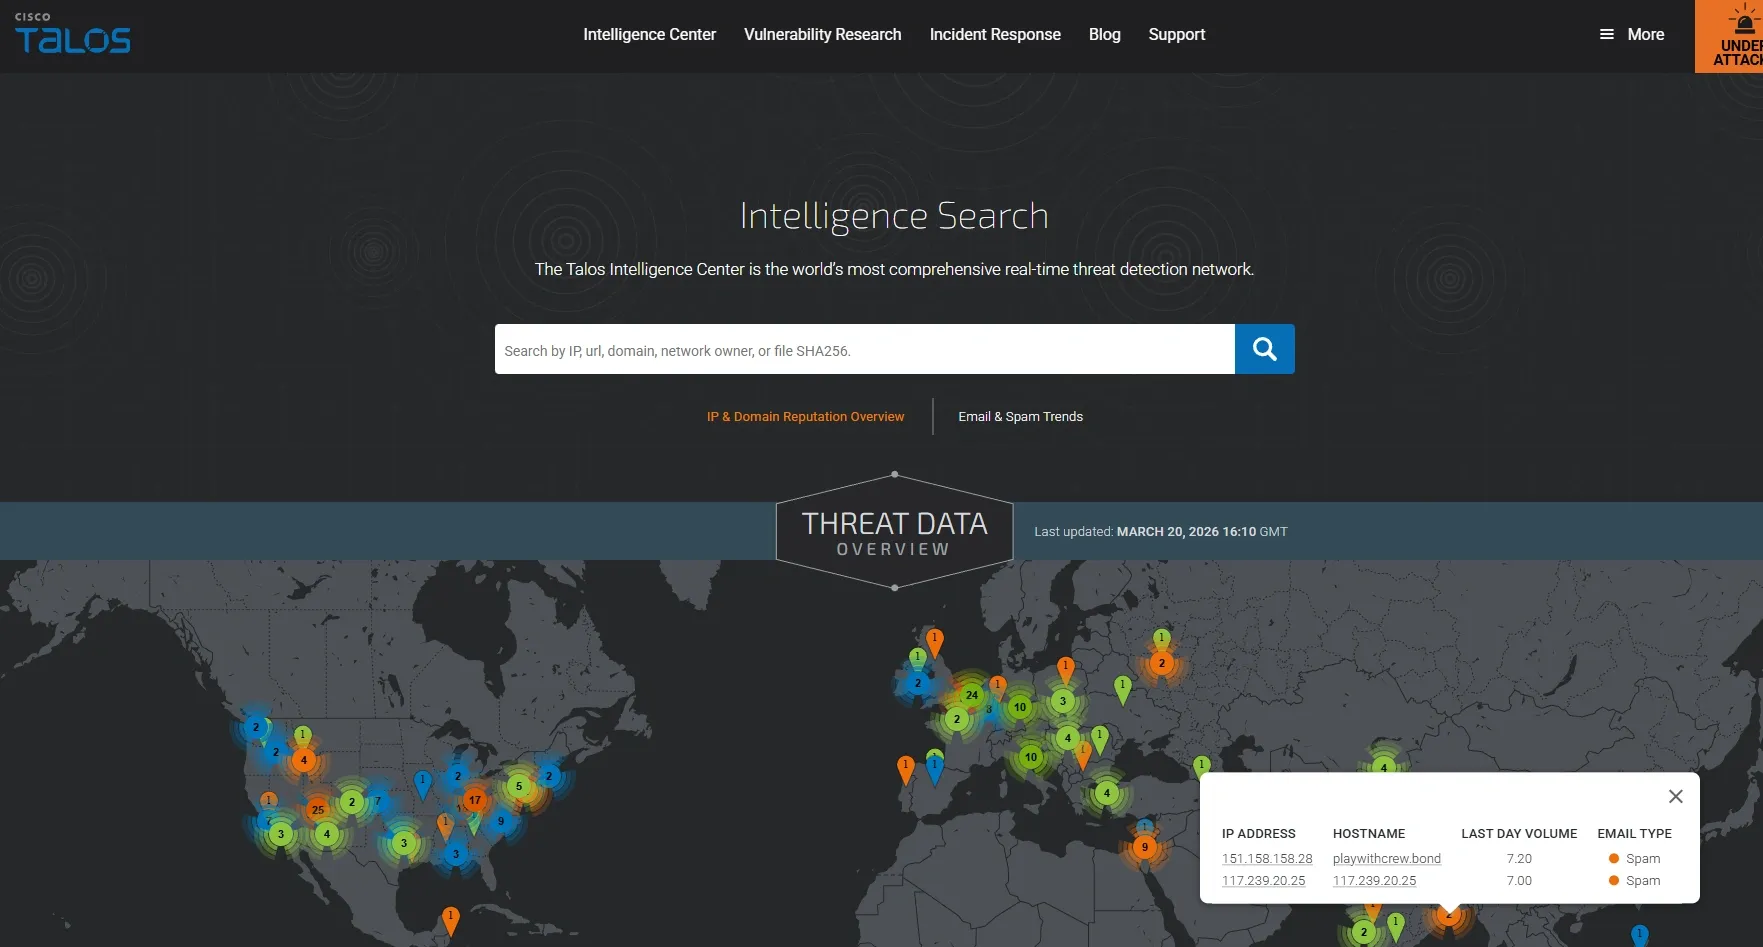1763x947 pixels.
Task: Open the Blog page
Action: point(1104,35)
